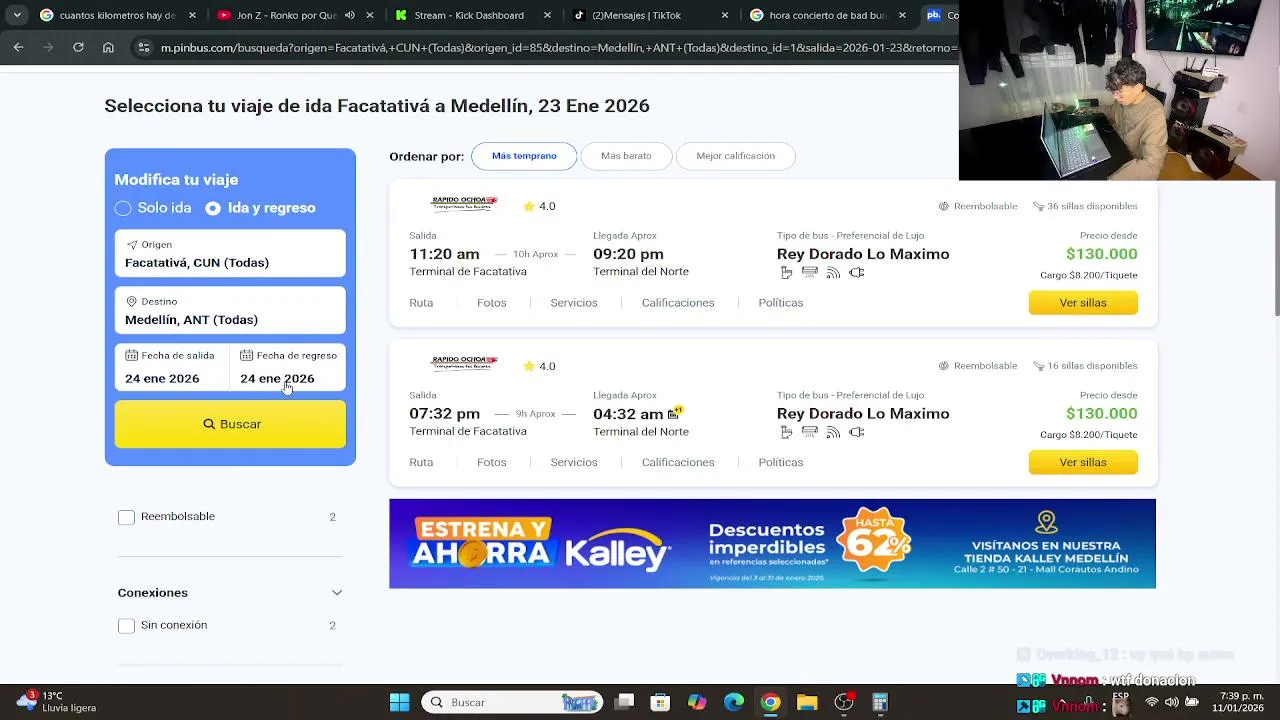Sort by 'Más barato'
Viewport: 1280px width, 720px height.
(x=626, y=156)
